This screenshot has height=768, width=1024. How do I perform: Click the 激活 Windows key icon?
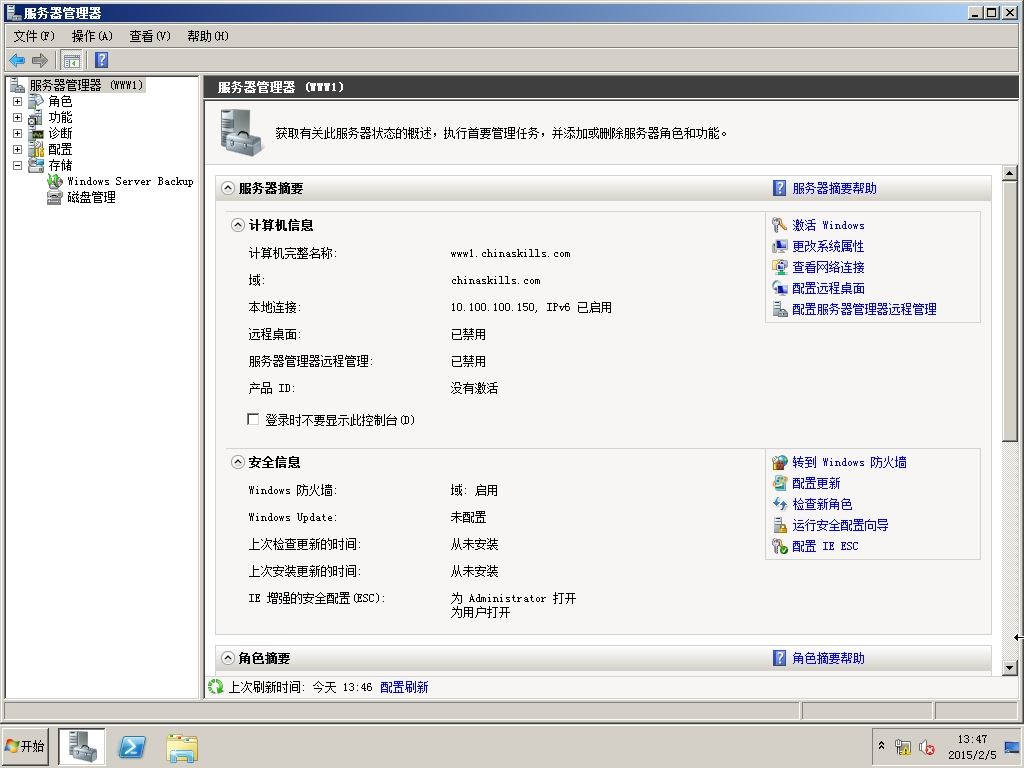point(779,225)
